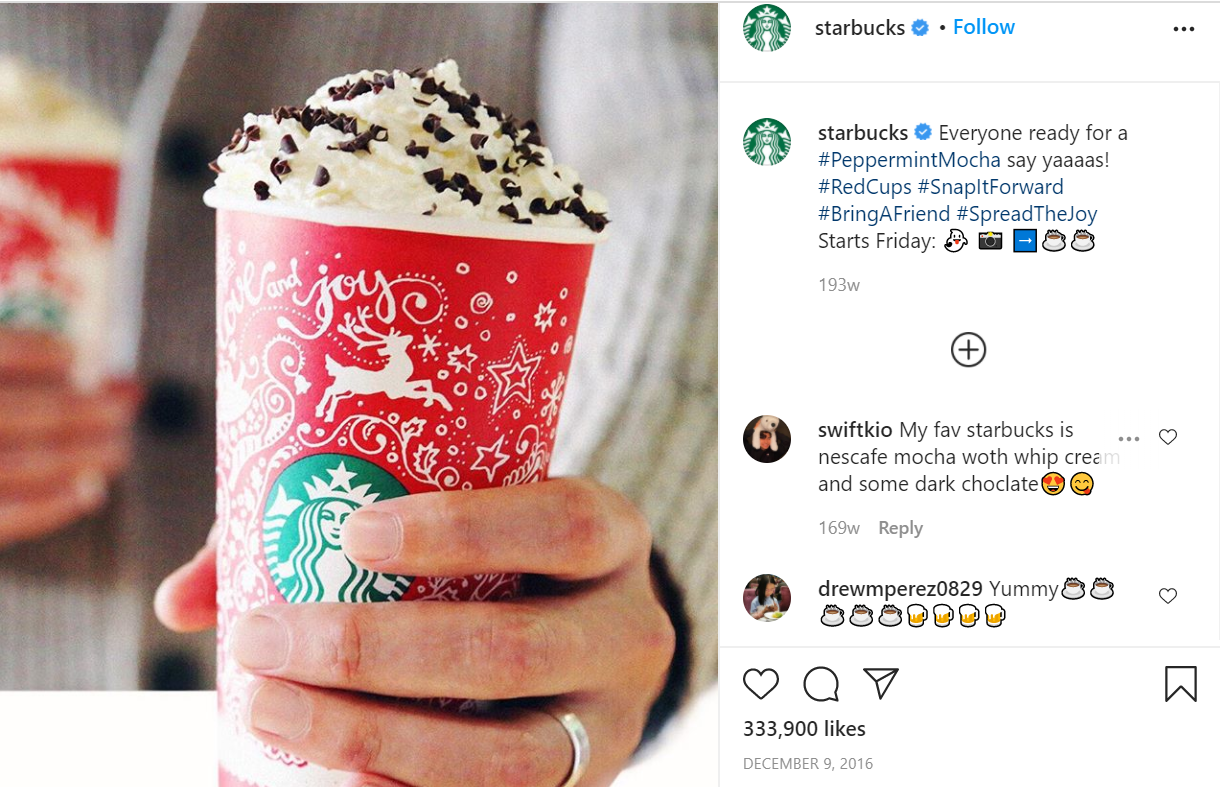Open swiftkio's profile picture
Viewport: 1220px width, 787px height.
pos(767,439)
